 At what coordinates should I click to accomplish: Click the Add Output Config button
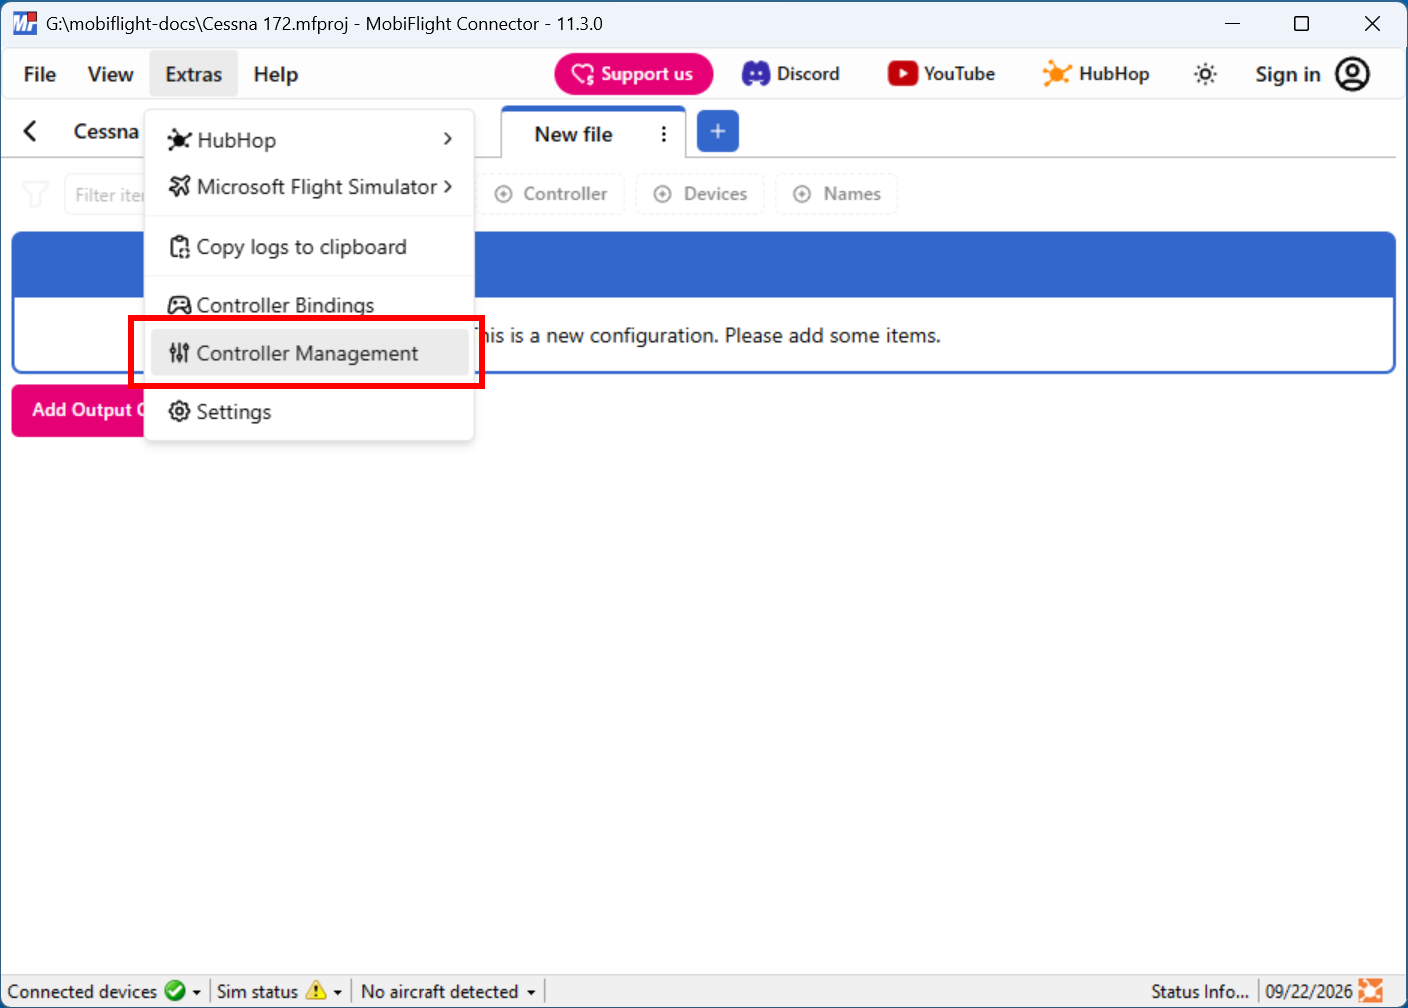tap(79, 410)
